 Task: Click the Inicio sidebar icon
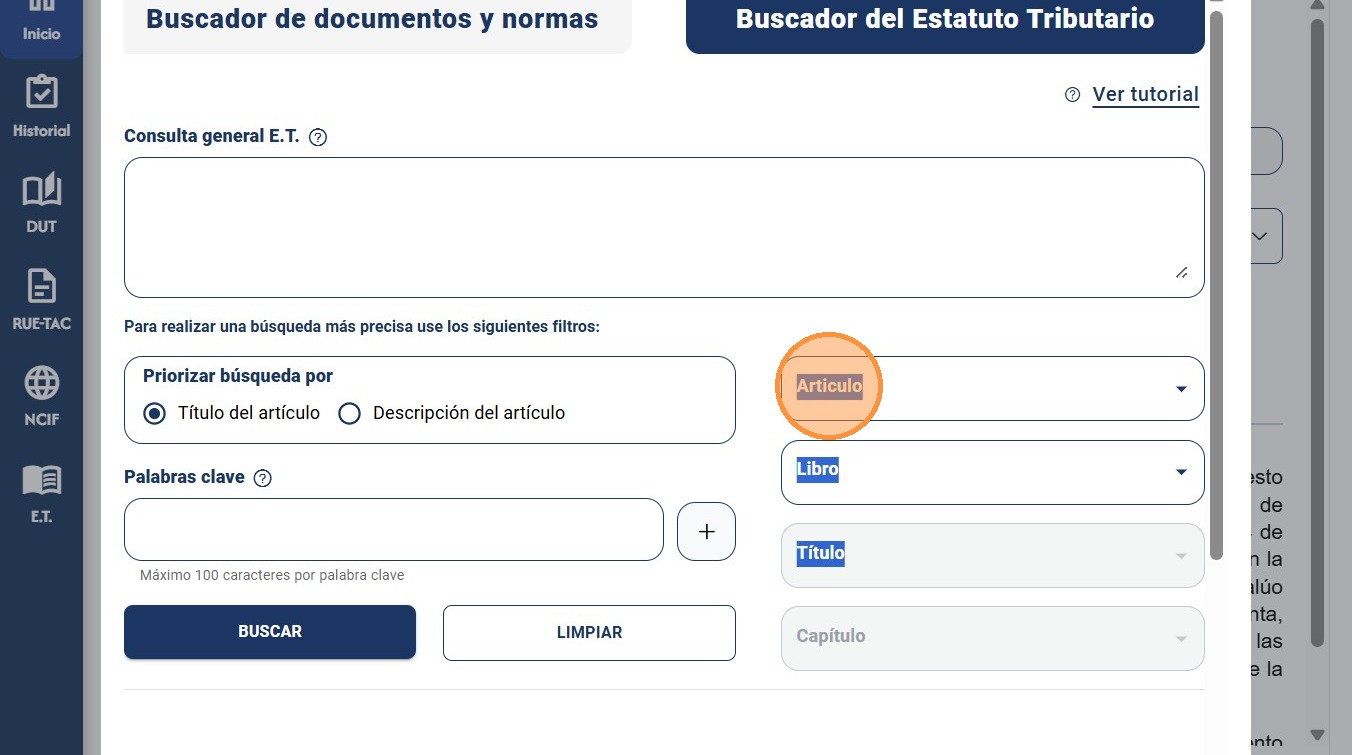tap(41, 22)
